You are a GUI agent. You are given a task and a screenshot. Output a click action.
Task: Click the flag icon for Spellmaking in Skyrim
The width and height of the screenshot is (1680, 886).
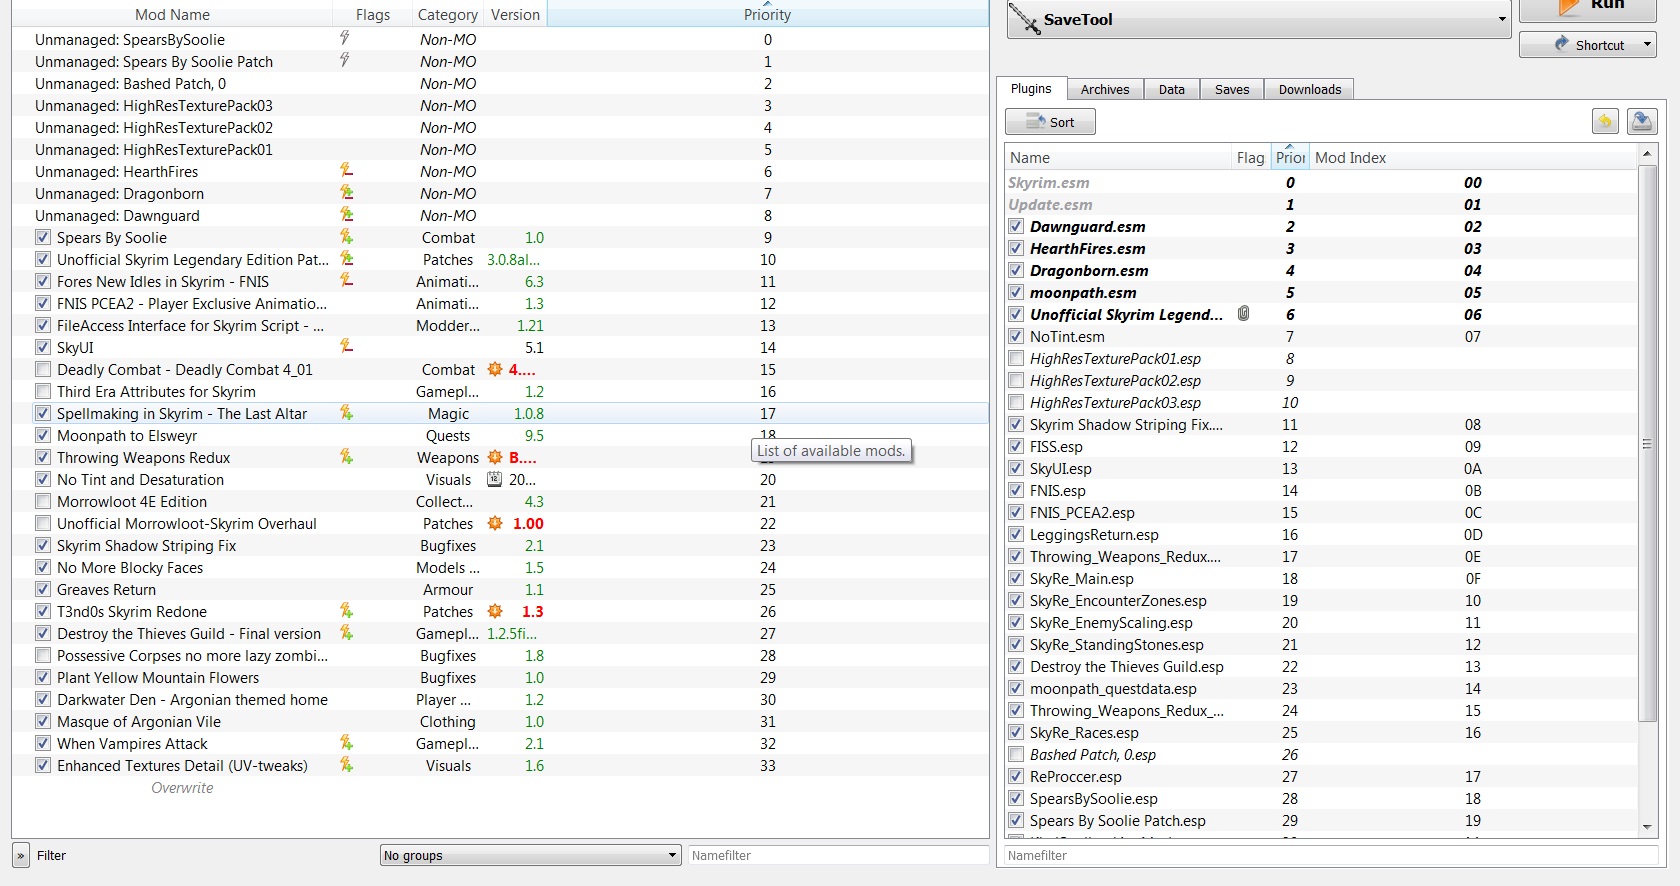pyautogui.click(x=346, y=413)
